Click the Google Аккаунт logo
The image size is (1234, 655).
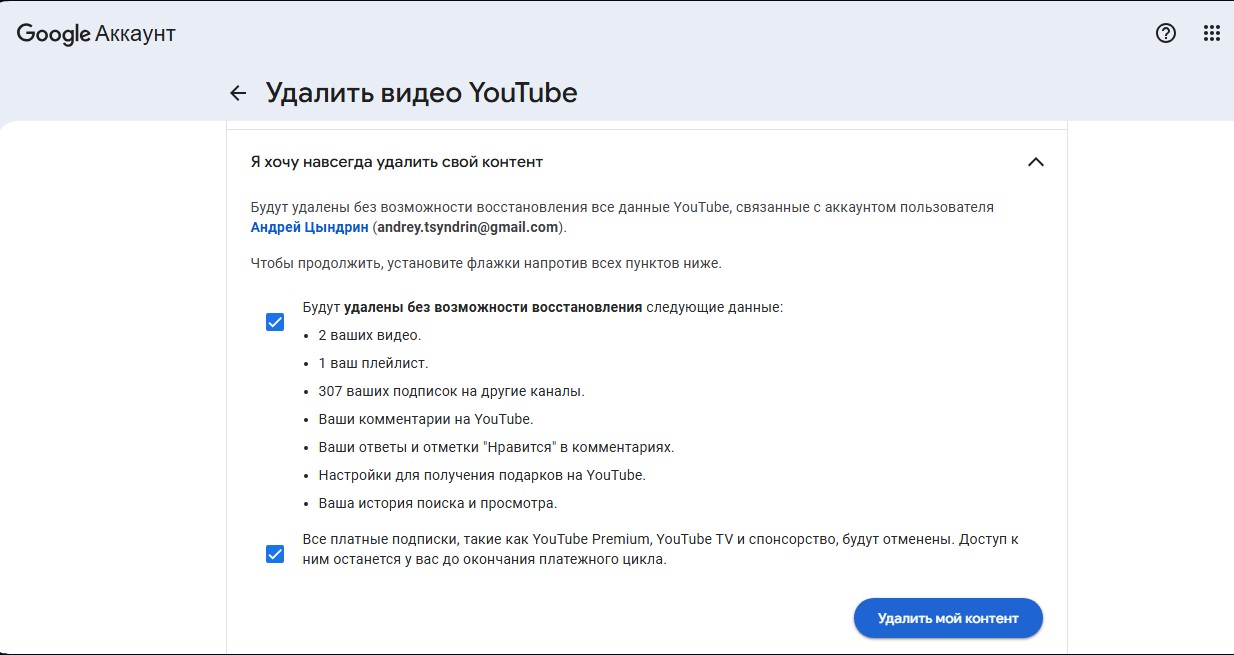pos(96,34)
